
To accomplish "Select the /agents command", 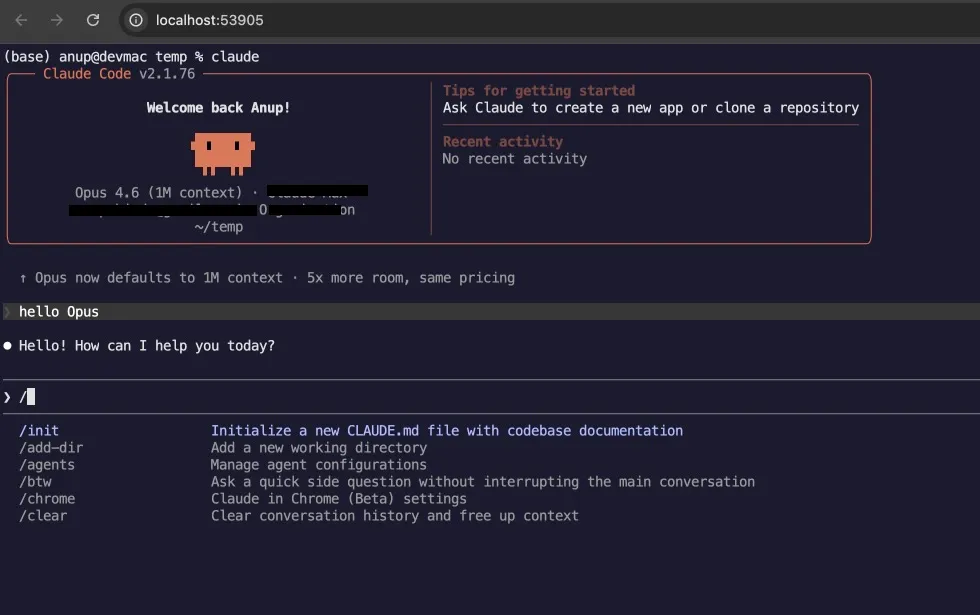I will pos(47,464).
